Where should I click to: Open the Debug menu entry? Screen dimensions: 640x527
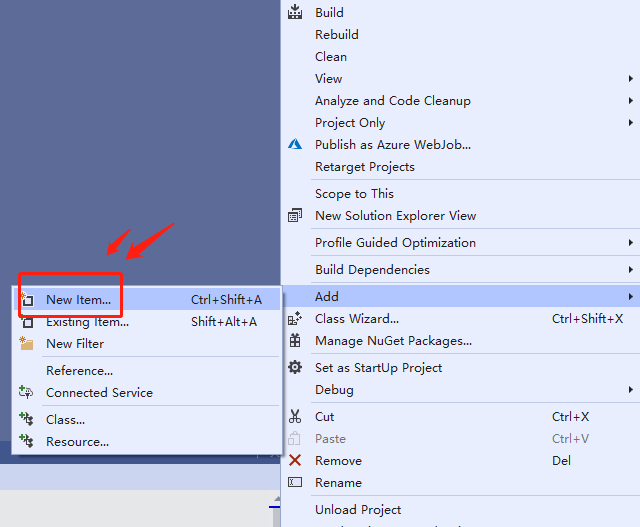pos(461,389)
